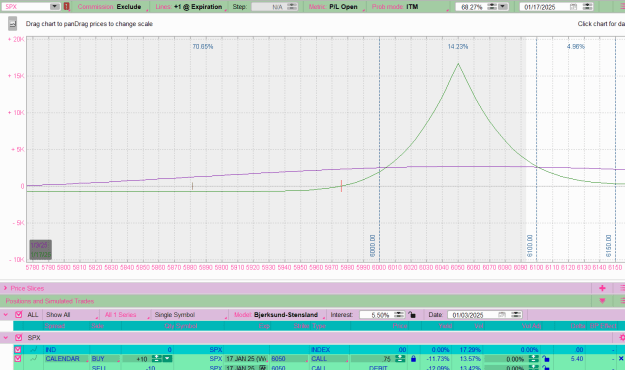The image size is (625, 370).
Task: Expand the Price Slices section
Action: click(x=5, y=288)
